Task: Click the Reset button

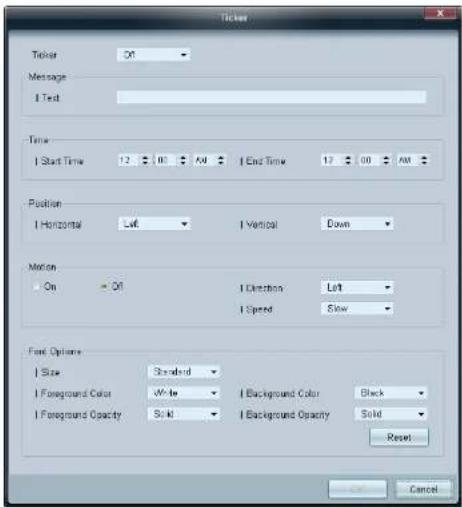Action: coord(399,437)
